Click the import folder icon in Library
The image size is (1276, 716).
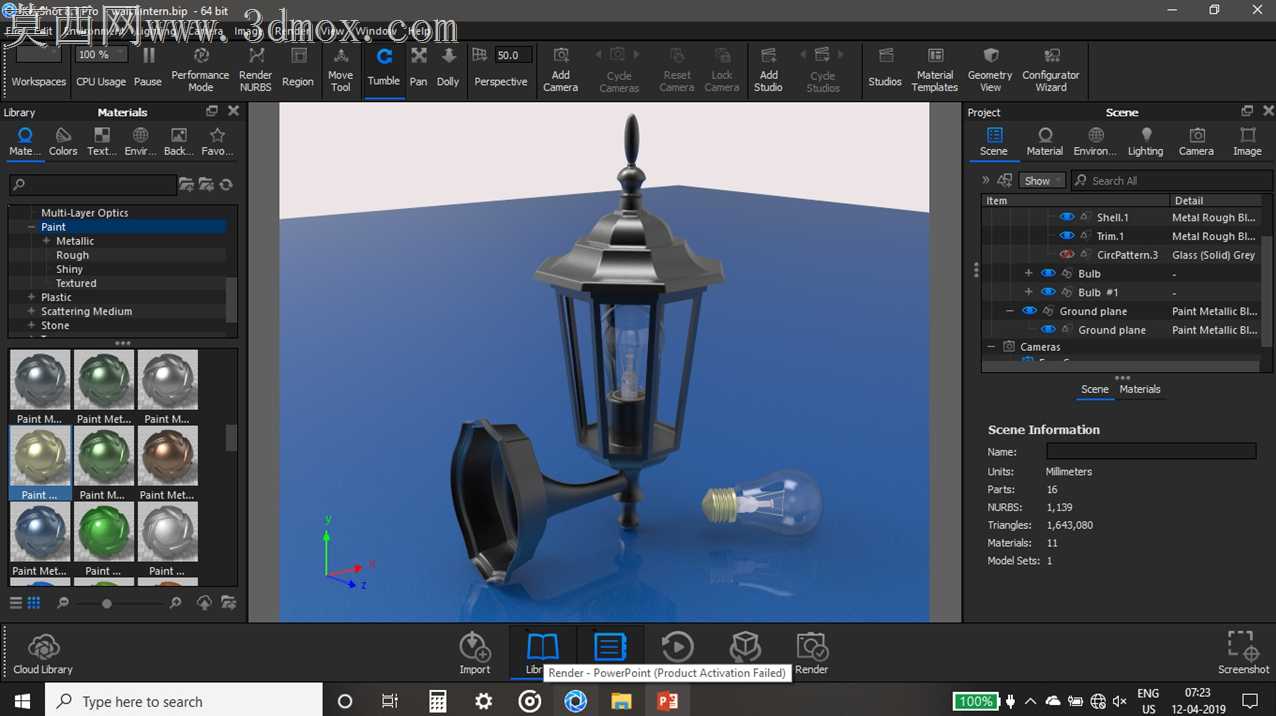point(206,184)
